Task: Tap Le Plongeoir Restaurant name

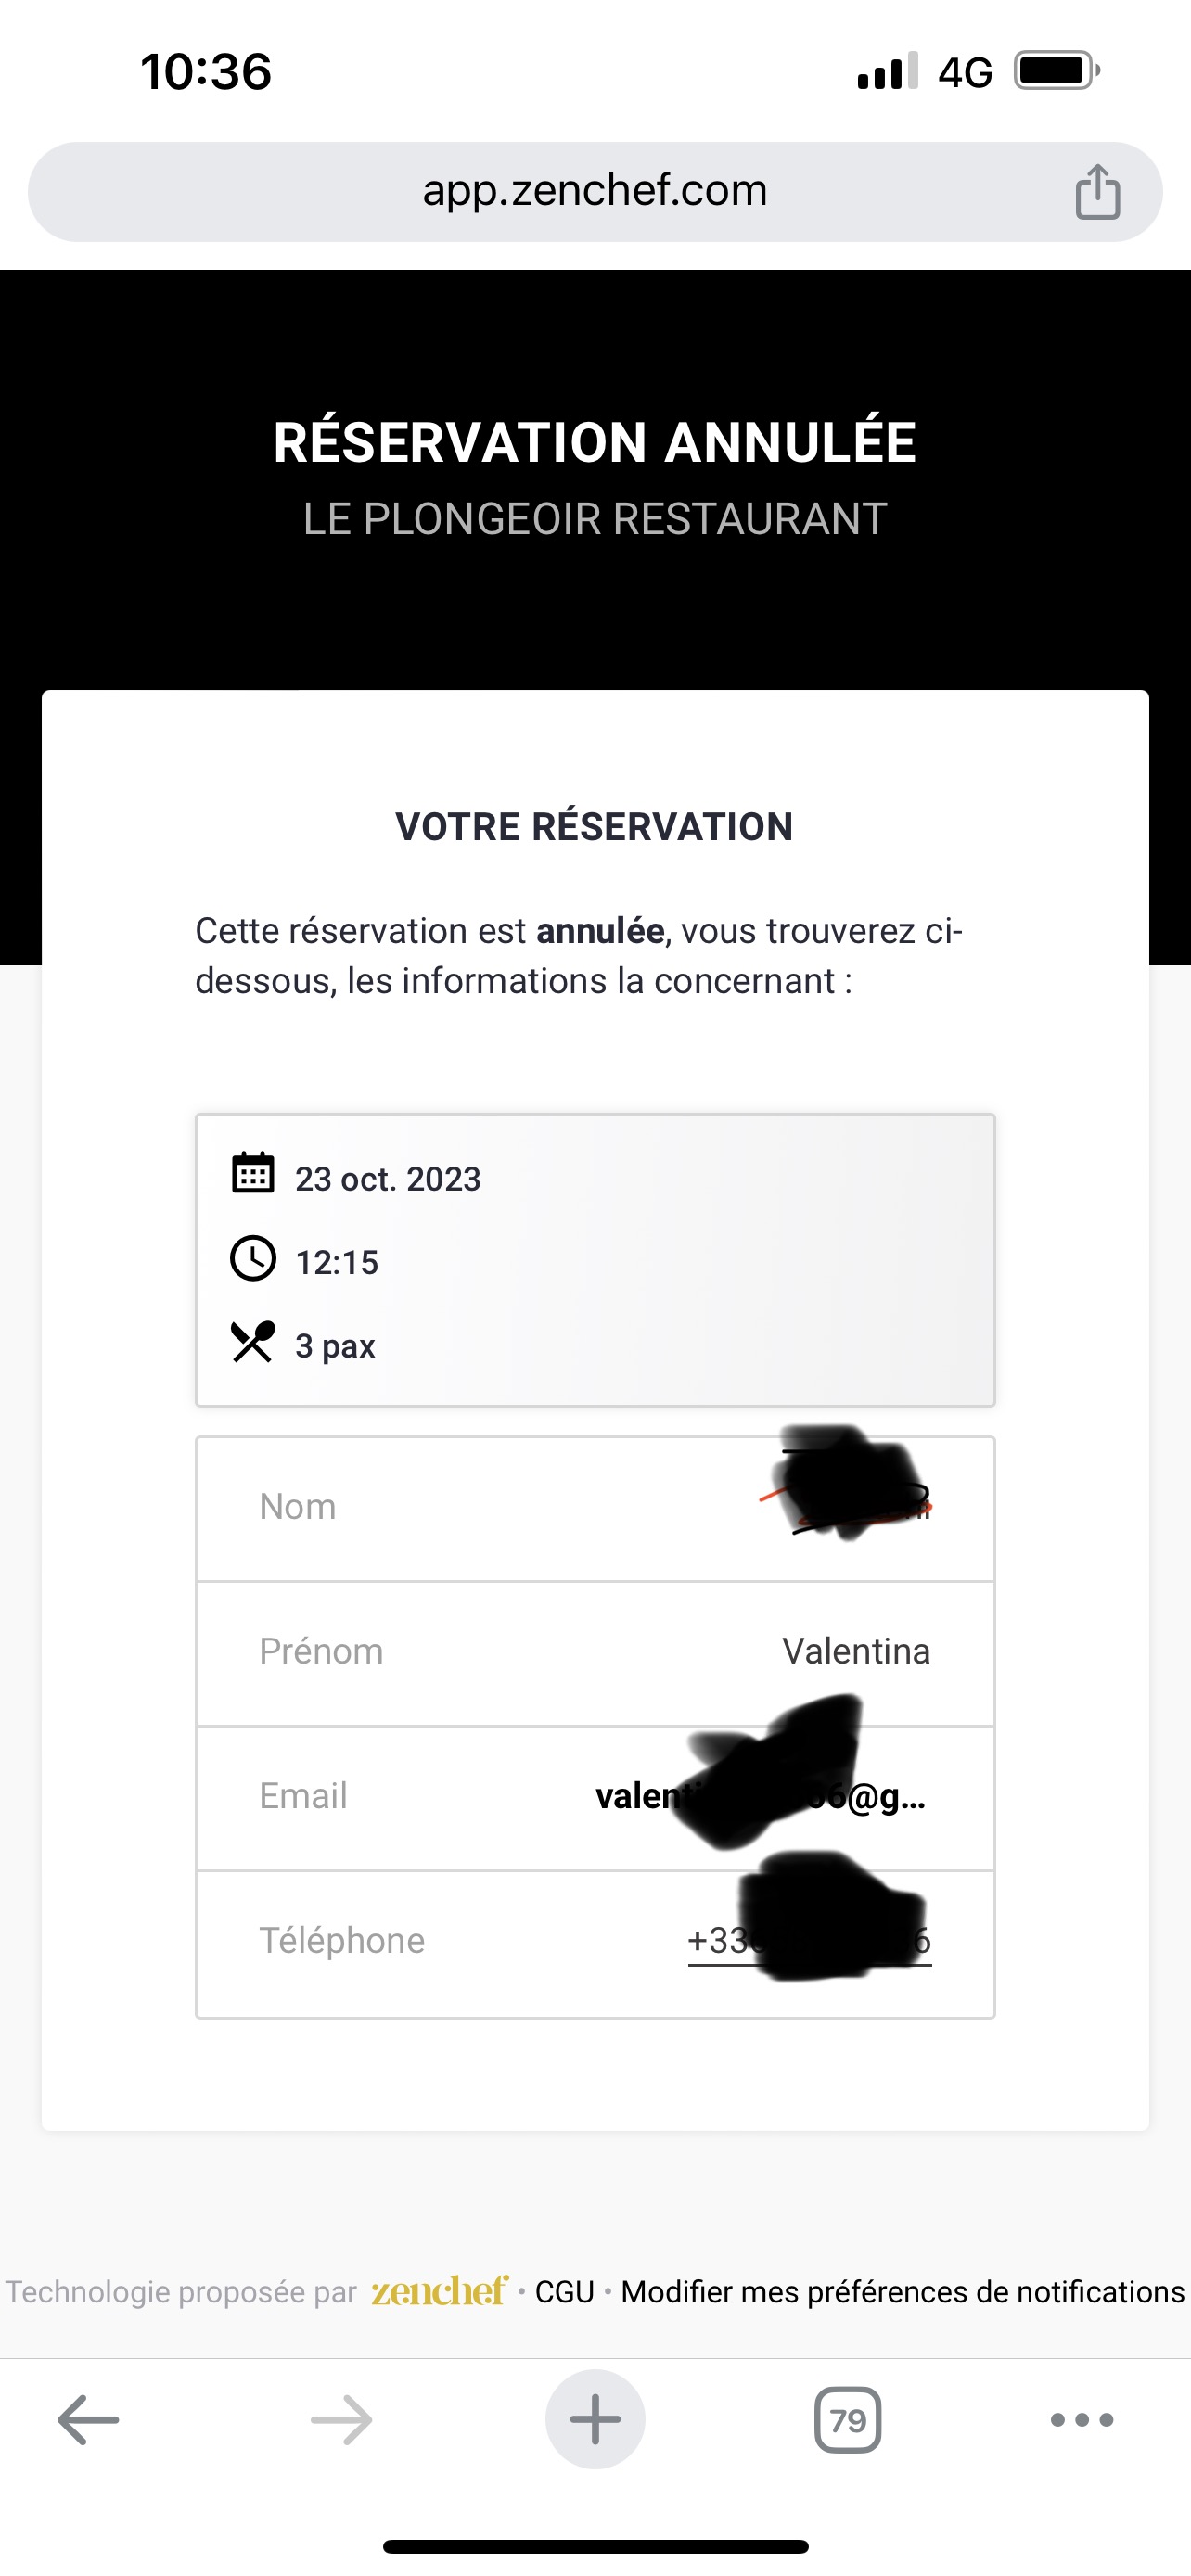Action: tap(595, 519)
